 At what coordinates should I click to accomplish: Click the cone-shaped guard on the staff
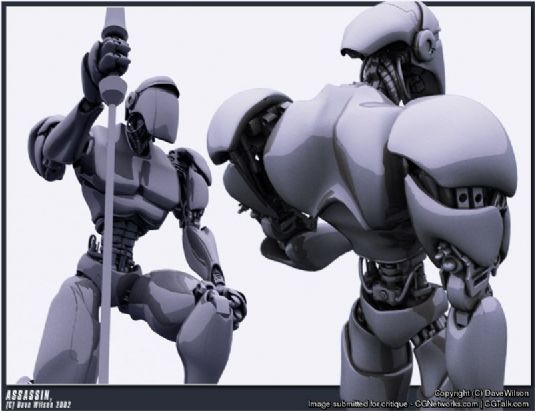tap(113, 90)
